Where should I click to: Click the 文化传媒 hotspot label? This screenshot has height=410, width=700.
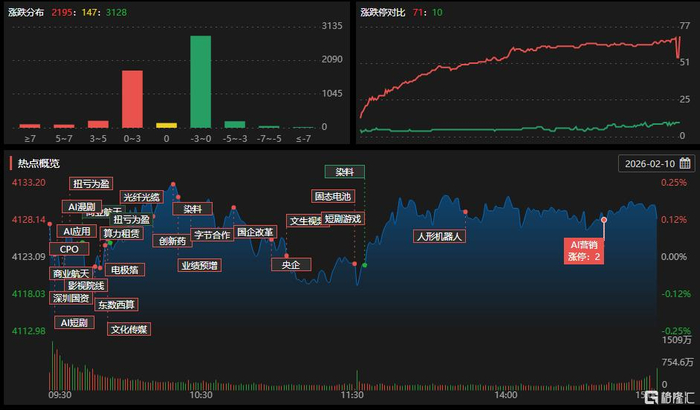coord(129,329)
